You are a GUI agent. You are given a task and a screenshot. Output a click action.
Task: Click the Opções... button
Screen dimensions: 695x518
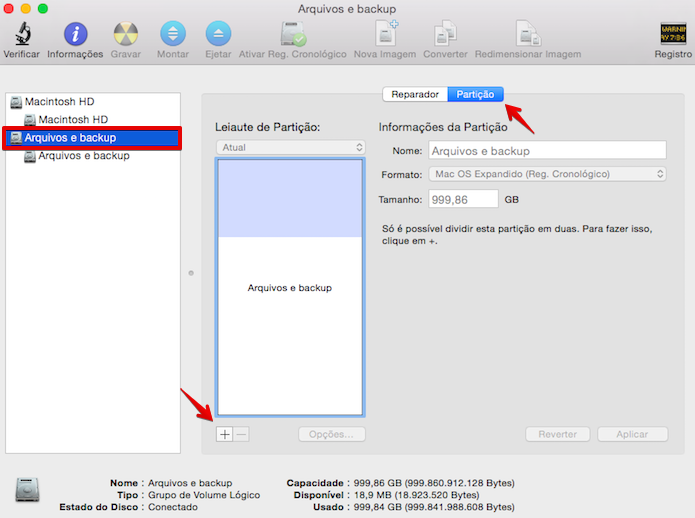pos(332,434)
